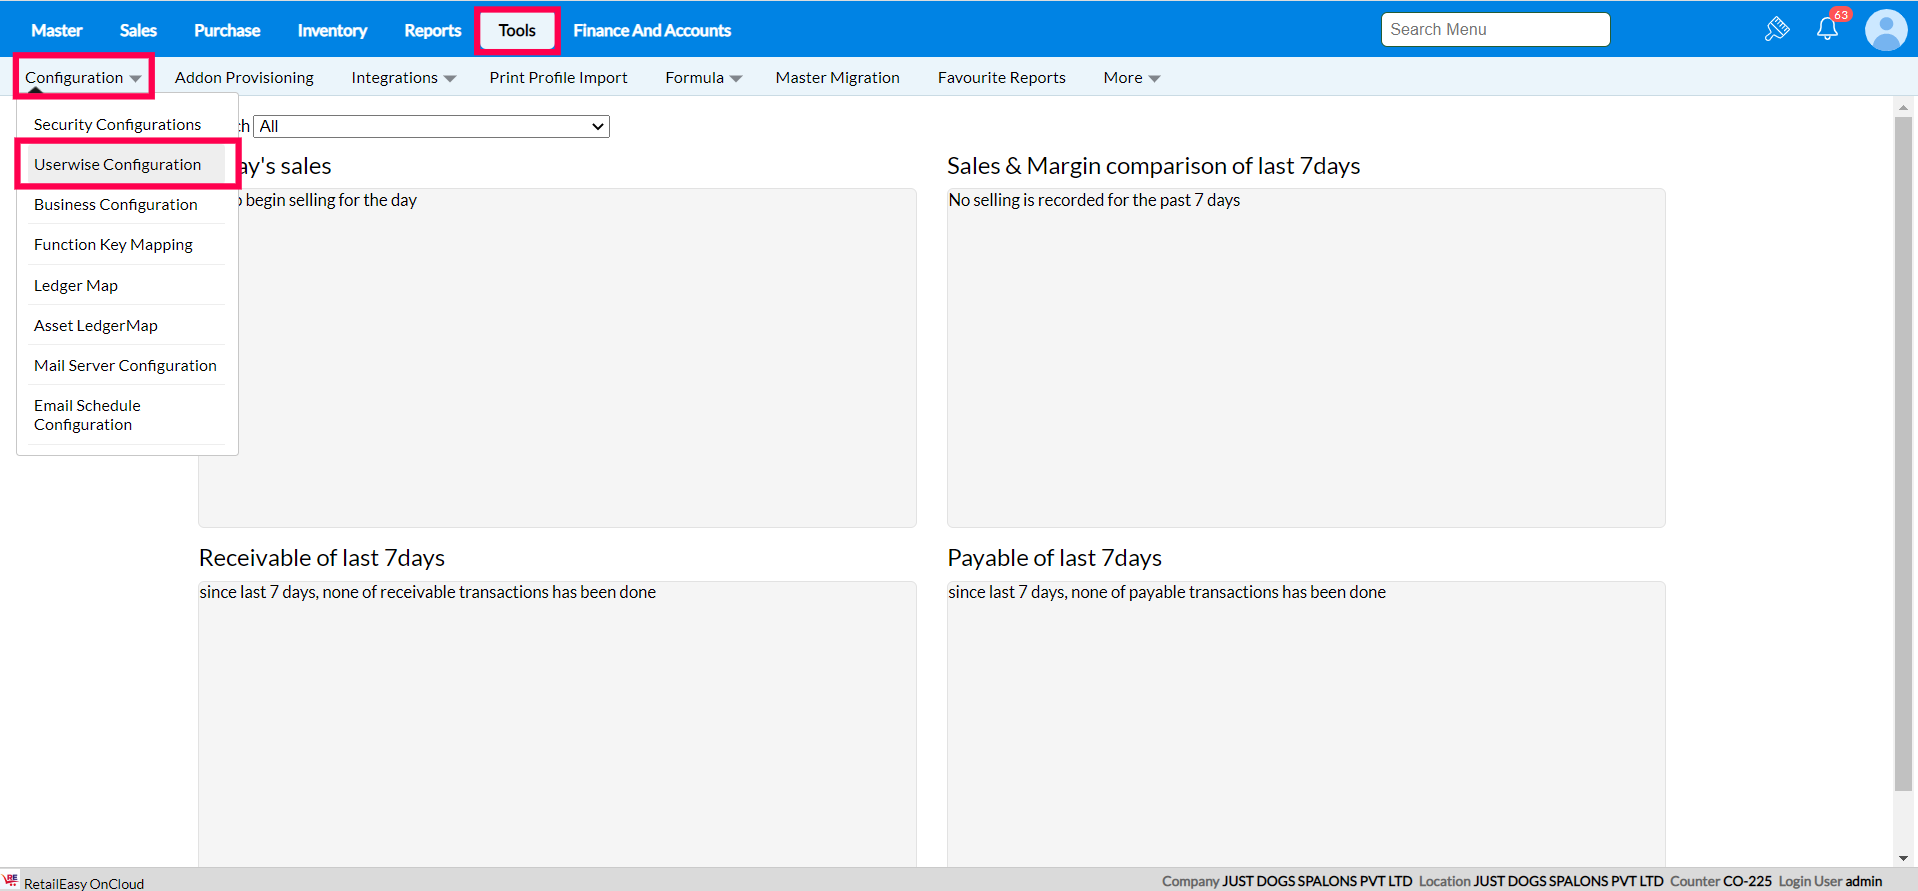The height and width of the screenshot is (891, 1918).
Task: Open the Formula dropdown
Action: pyautogui.click(x=703, y=78)
